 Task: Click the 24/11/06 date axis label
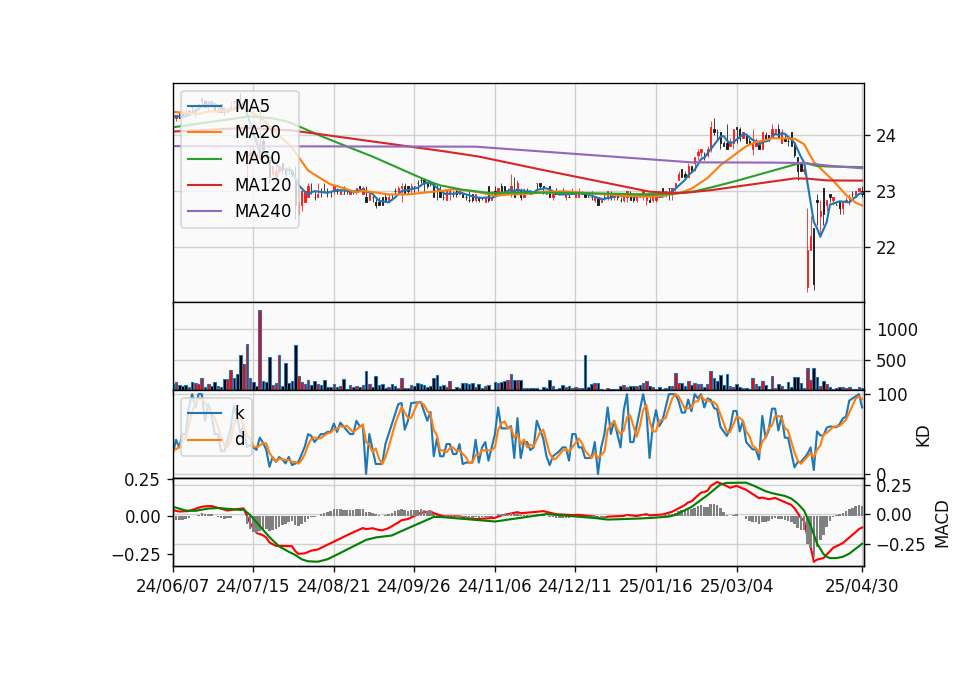coord(495,586)
